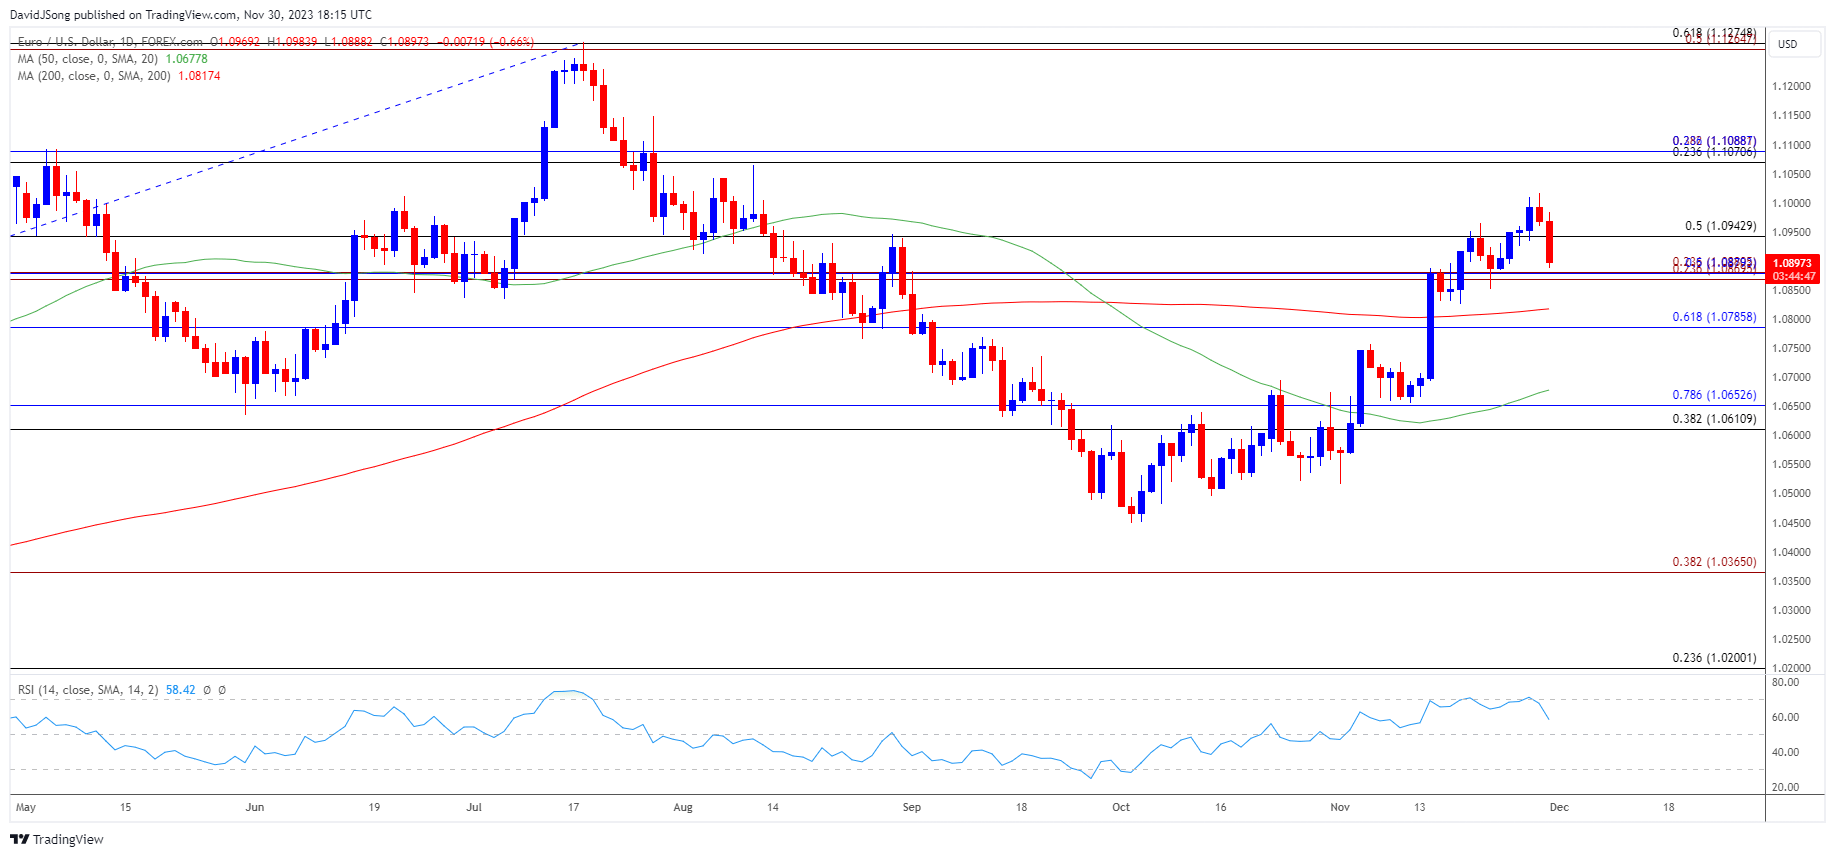Click the TradingView logo at bottom
The width and height of the screenshot is (1835, 857).
57,839
